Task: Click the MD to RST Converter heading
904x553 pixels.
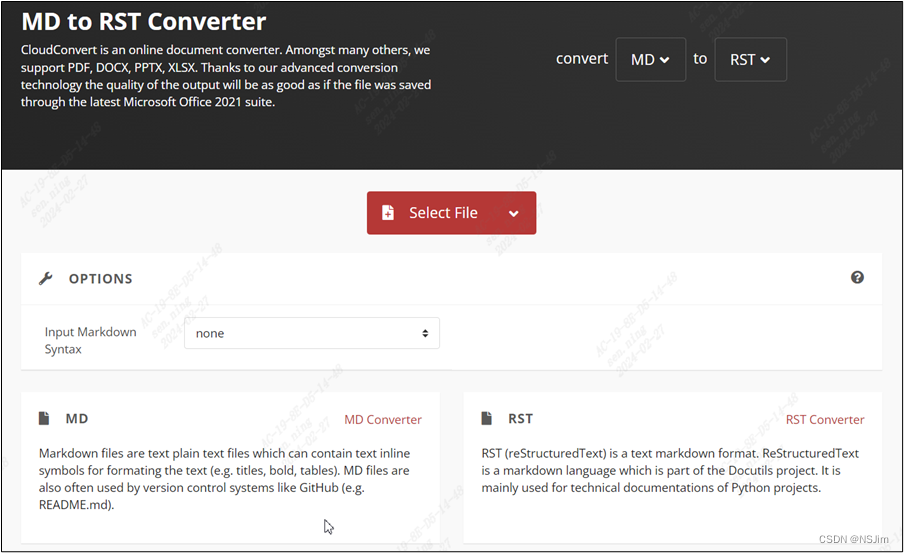Action: click(x=144, y=21)
